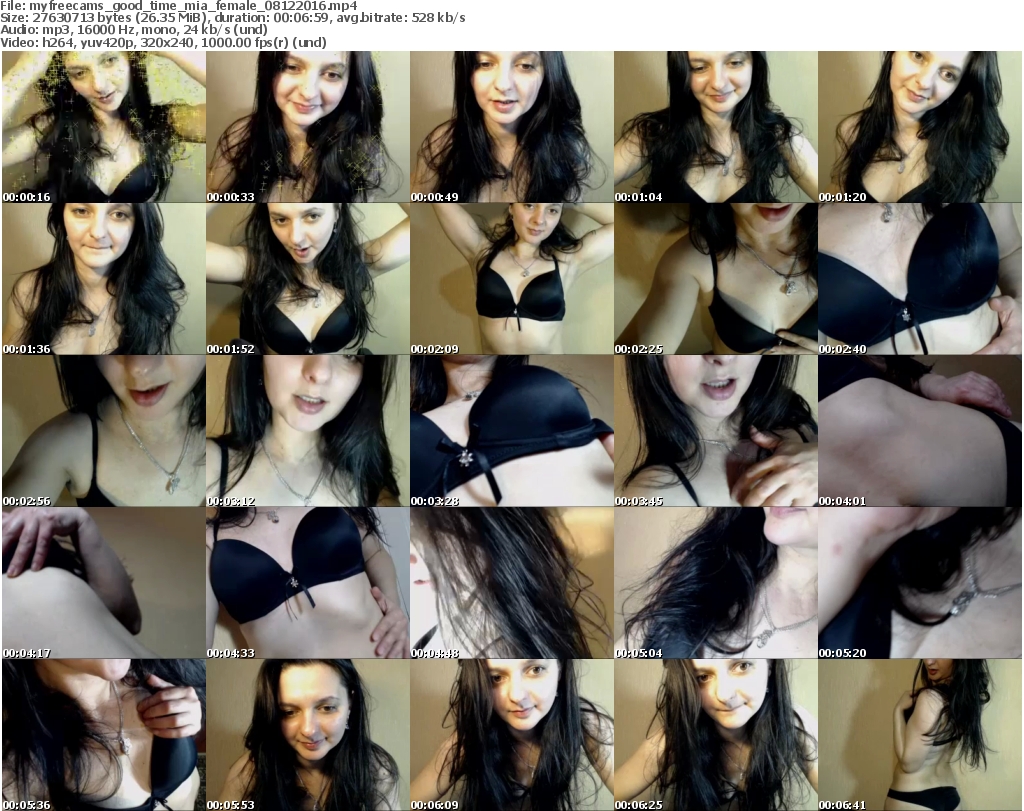
Task: Click the Size line showing 26.35 MiB
Action: pyautogui.click(x=232, y=18)
